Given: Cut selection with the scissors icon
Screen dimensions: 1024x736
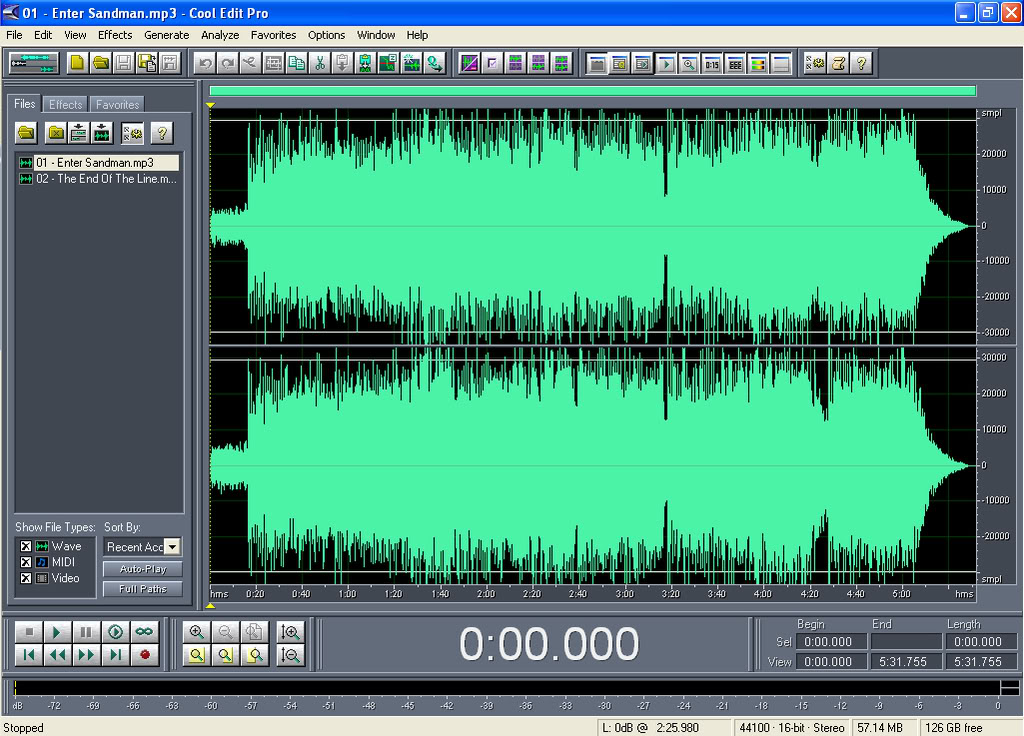Looking at the screenshot, I should (319, 63).
